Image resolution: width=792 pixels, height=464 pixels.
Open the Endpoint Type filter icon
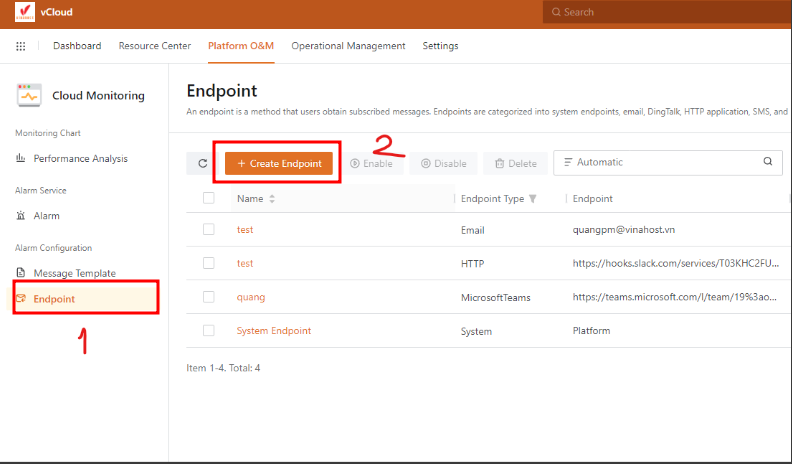pyautogui.click(x=533, y=199)
